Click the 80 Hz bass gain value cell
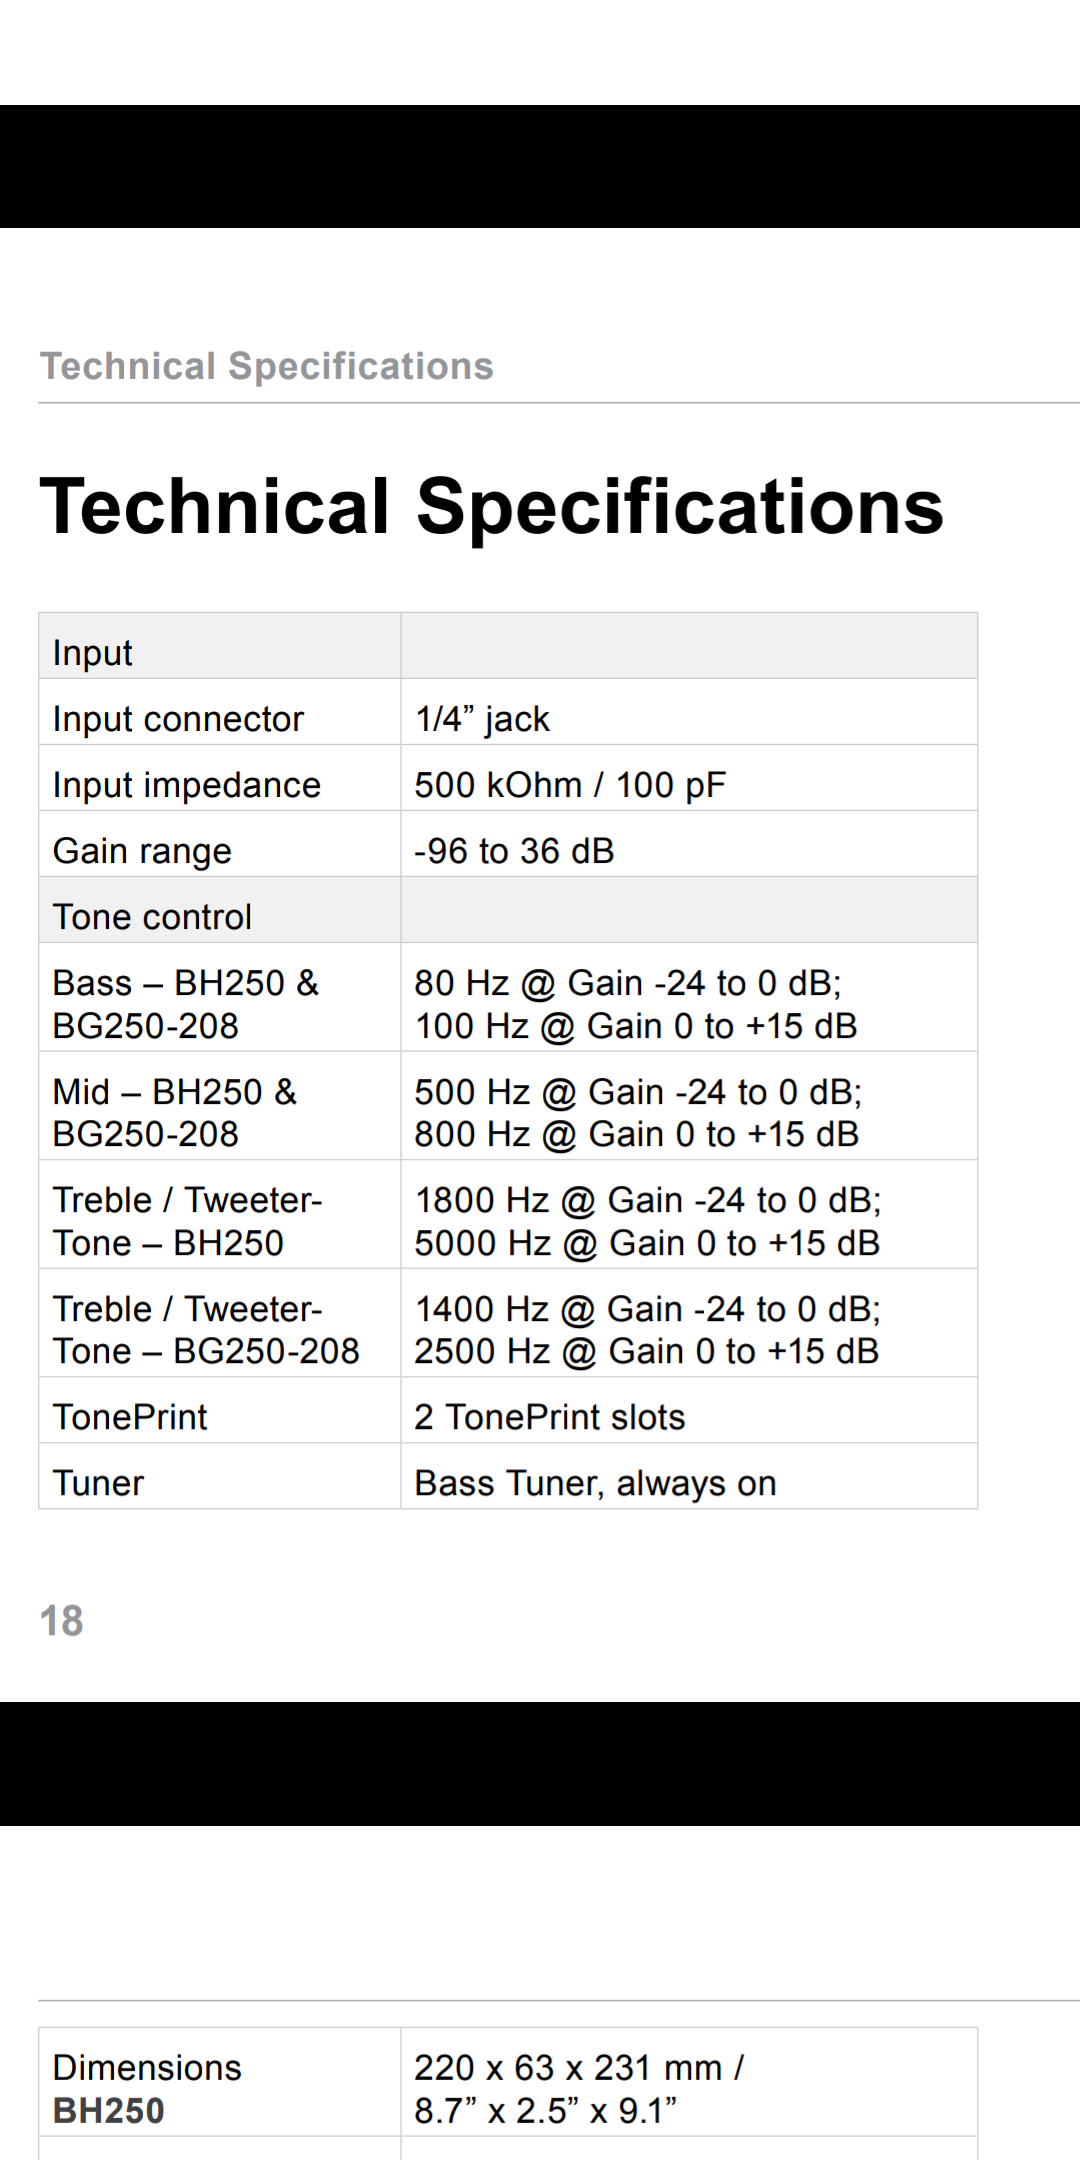Viewport: 1080px width, 2160px height. point(689,997)
